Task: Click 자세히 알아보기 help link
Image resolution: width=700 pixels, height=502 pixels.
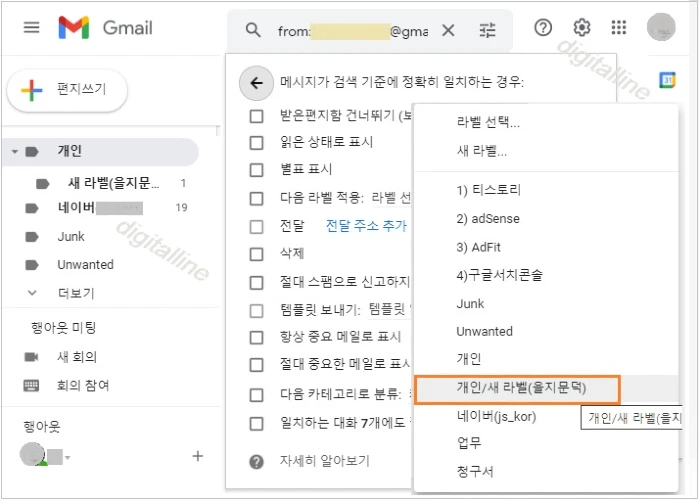Action: click(325, 461)
